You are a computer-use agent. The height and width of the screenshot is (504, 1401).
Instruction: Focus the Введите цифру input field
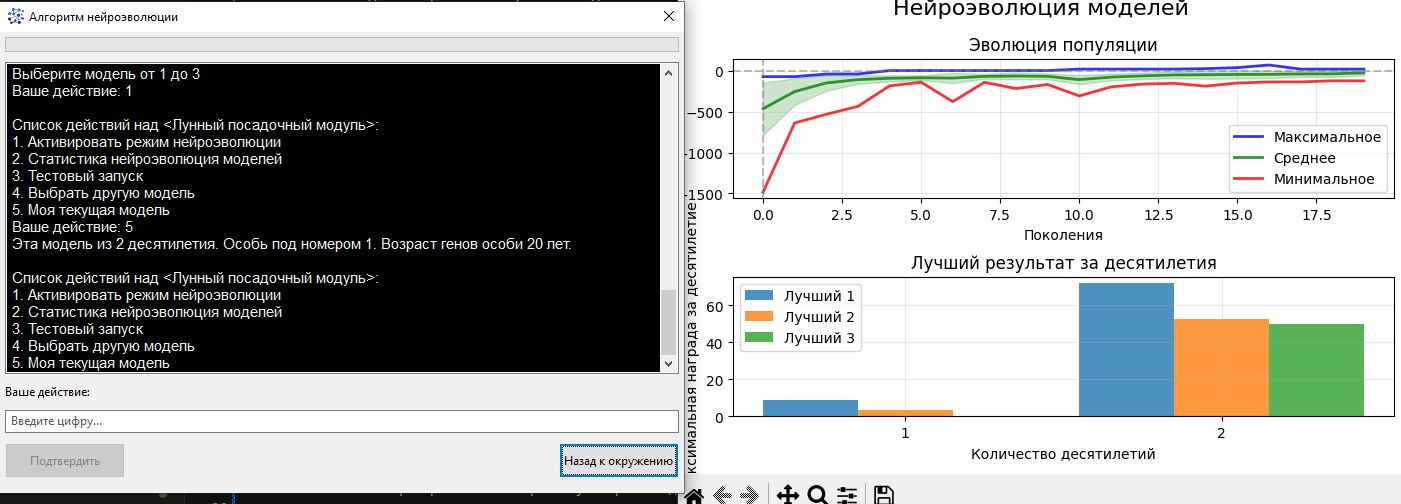tap(342, 421)
